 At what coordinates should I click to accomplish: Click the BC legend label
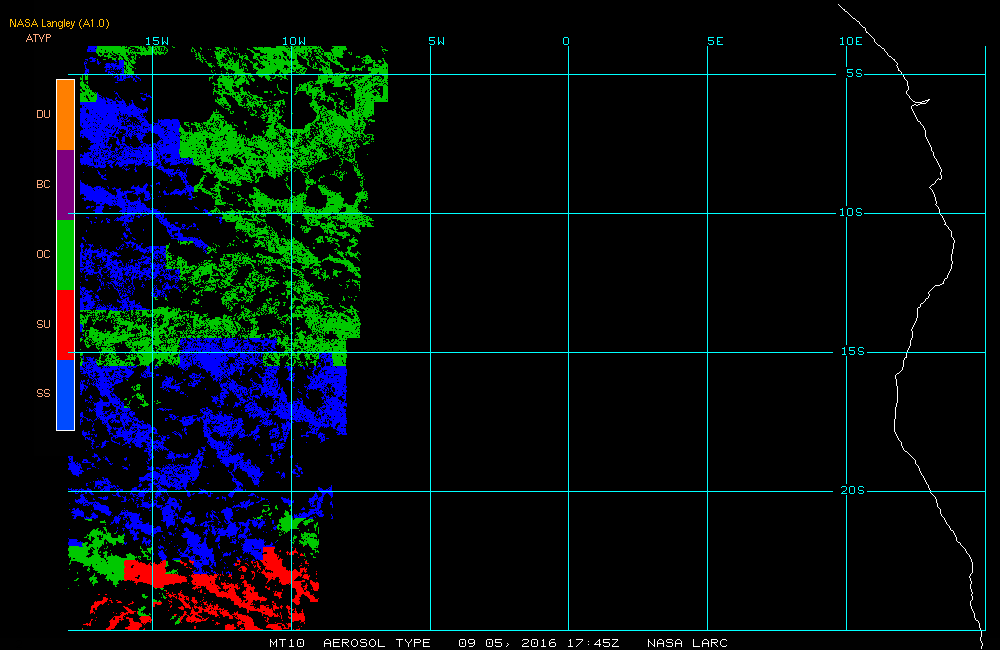click(x=43, y=184)
